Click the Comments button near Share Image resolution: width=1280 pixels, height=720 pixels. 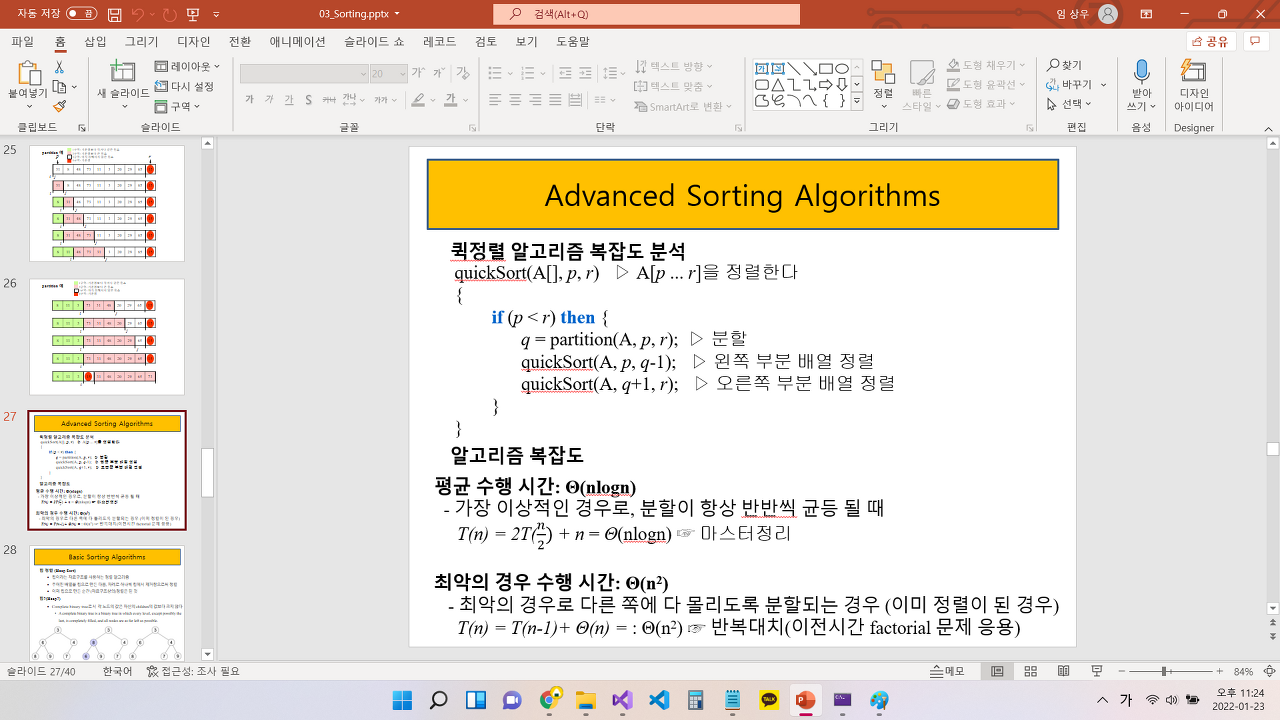click(1255, 42)
